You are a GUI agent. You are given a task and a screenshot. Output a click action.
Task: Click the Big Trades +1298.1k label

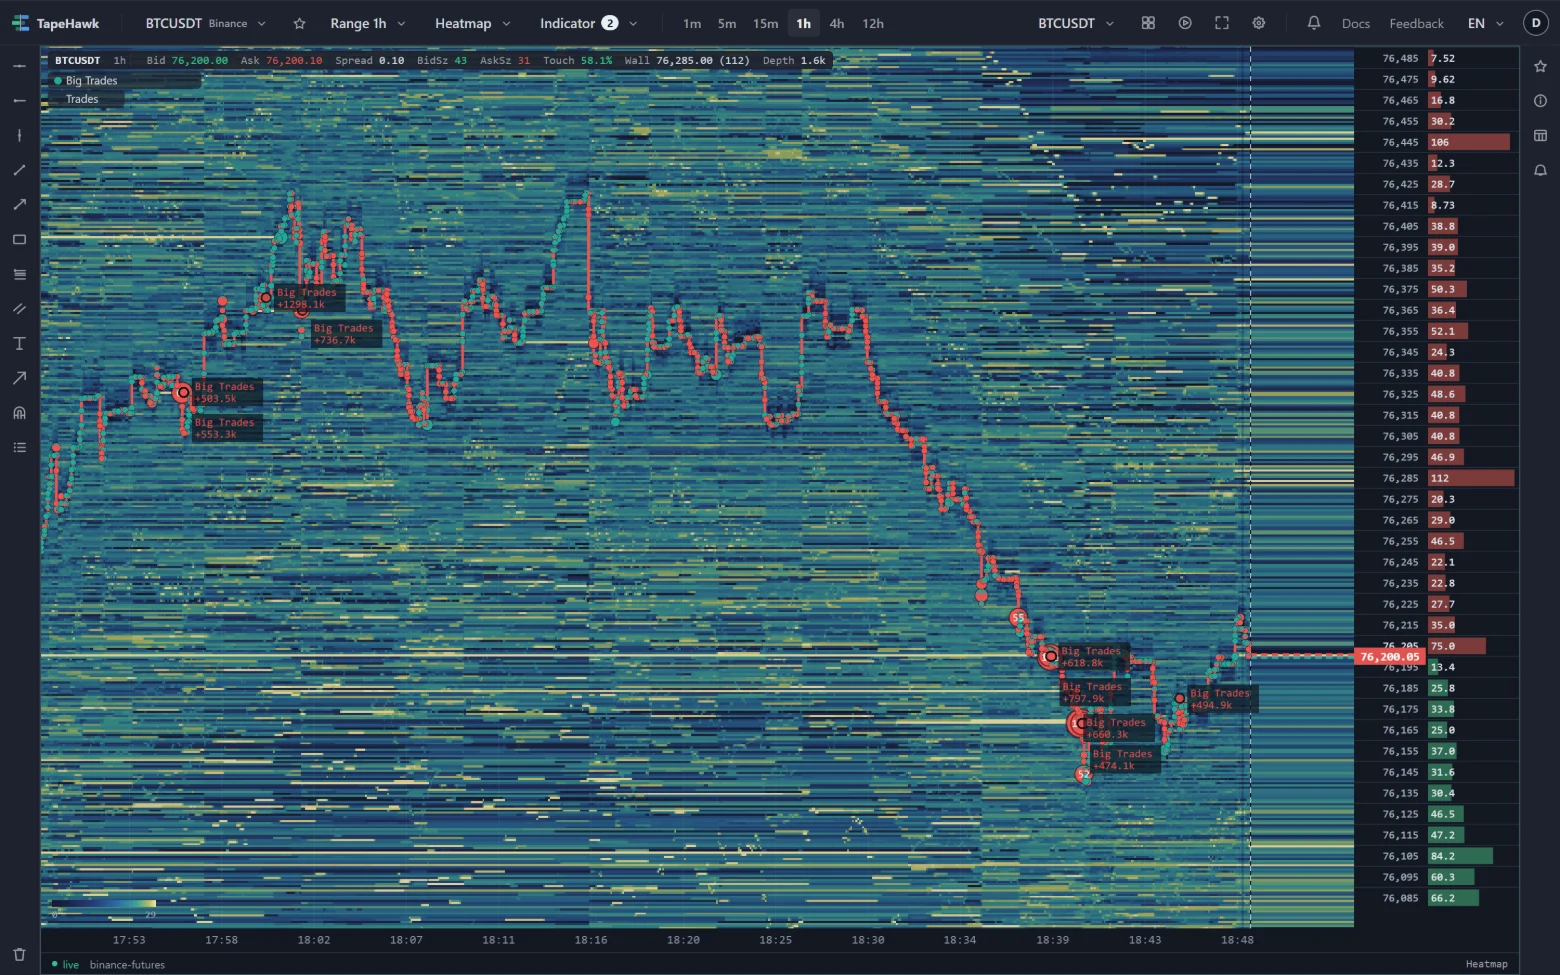coord(307,298)
